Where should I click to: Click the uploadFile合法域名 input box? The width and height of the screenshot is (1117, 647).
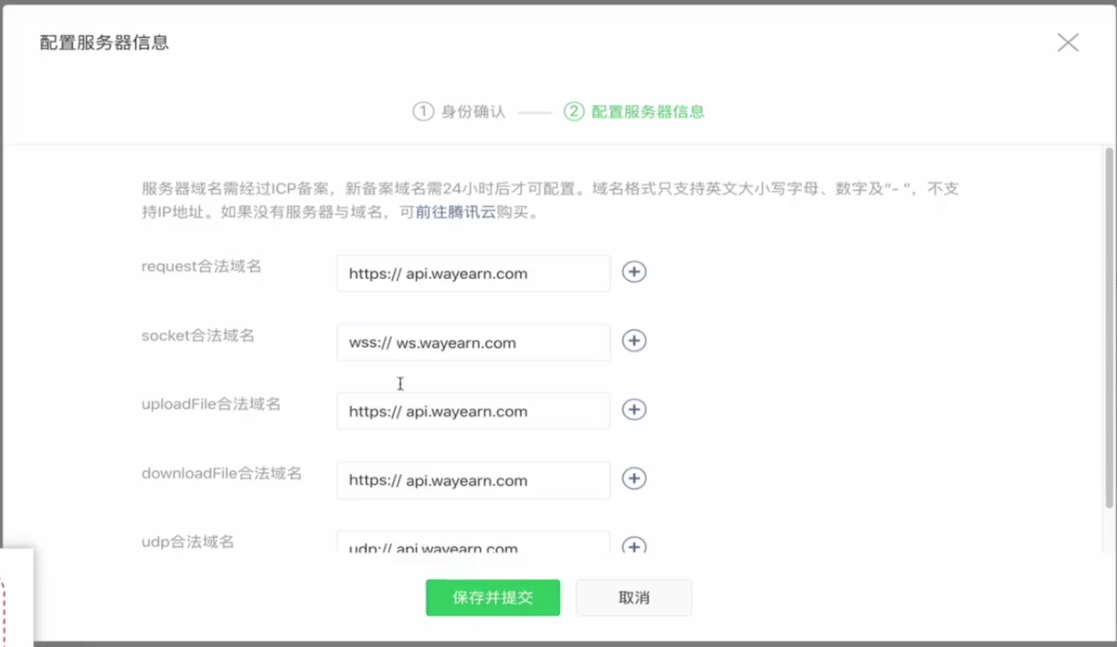[x=473, y=411]
